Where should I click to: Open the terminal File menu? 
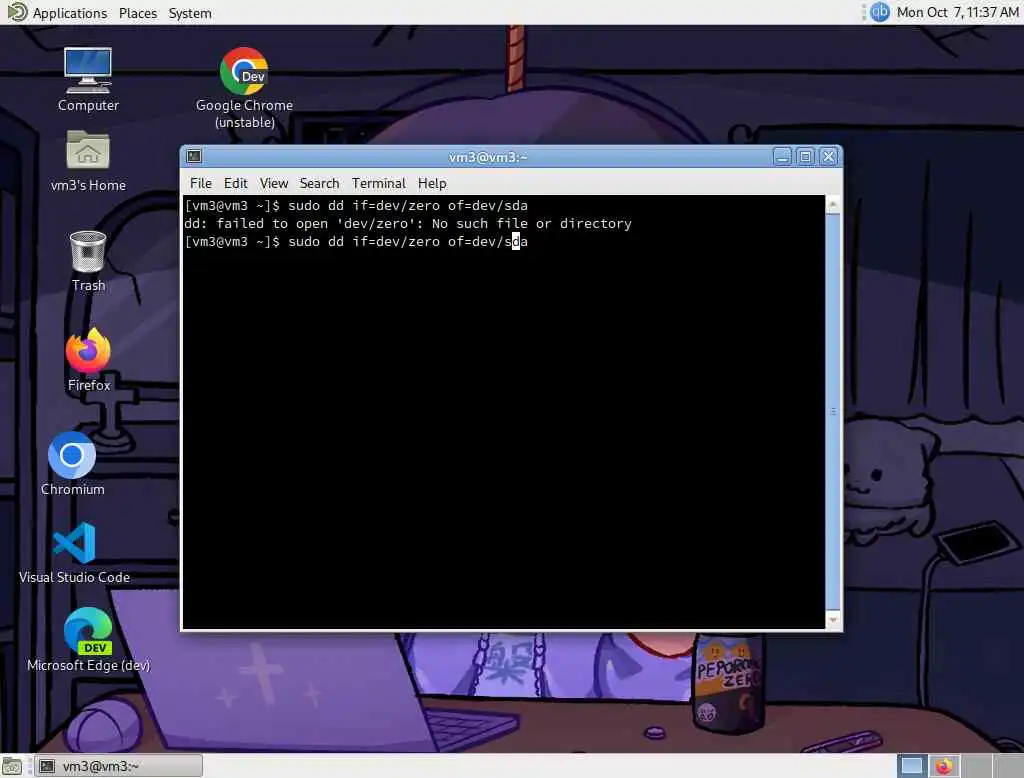(x=200, y=184)
